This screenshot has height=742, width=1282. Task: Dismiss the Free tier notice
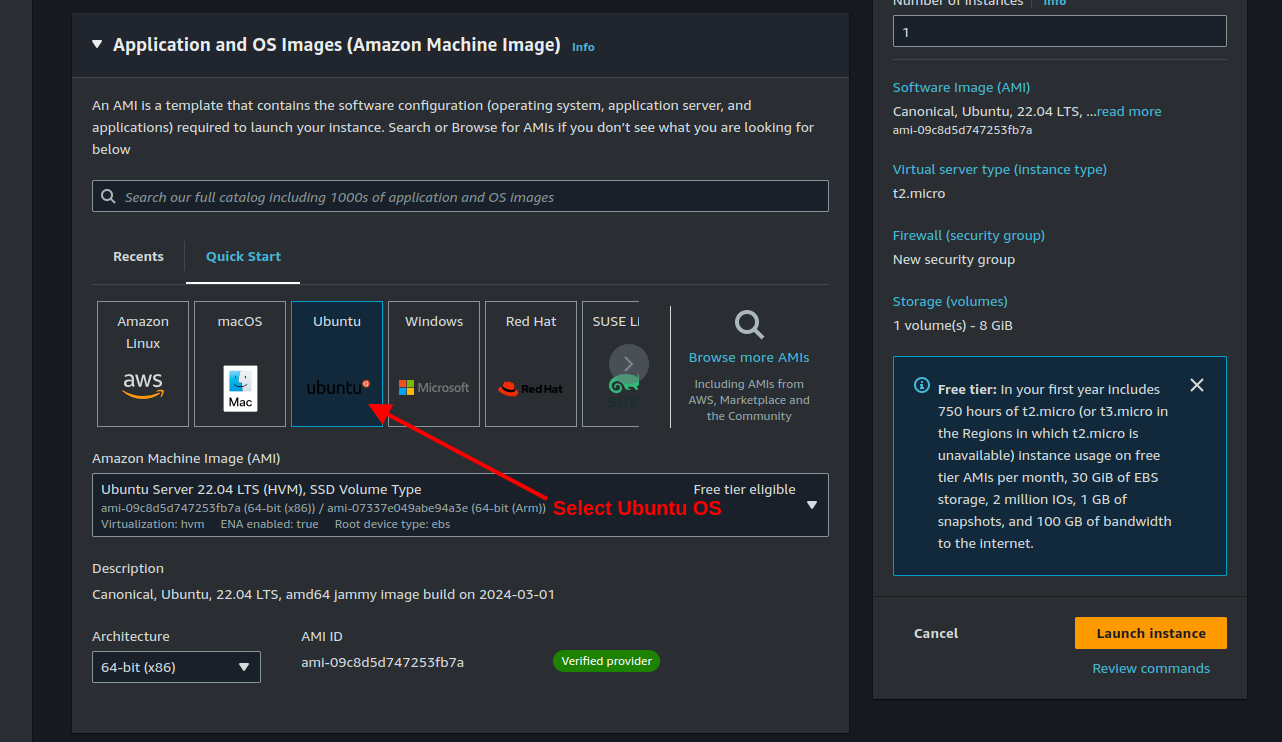[x=1197, y=385]
